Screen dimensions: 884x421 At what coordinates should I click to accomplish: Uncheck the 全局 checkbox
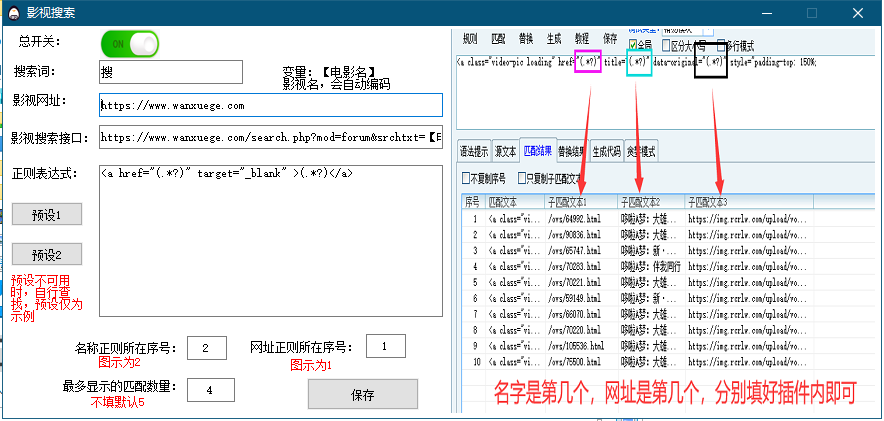pyautogui.click(x=633, y=45)
